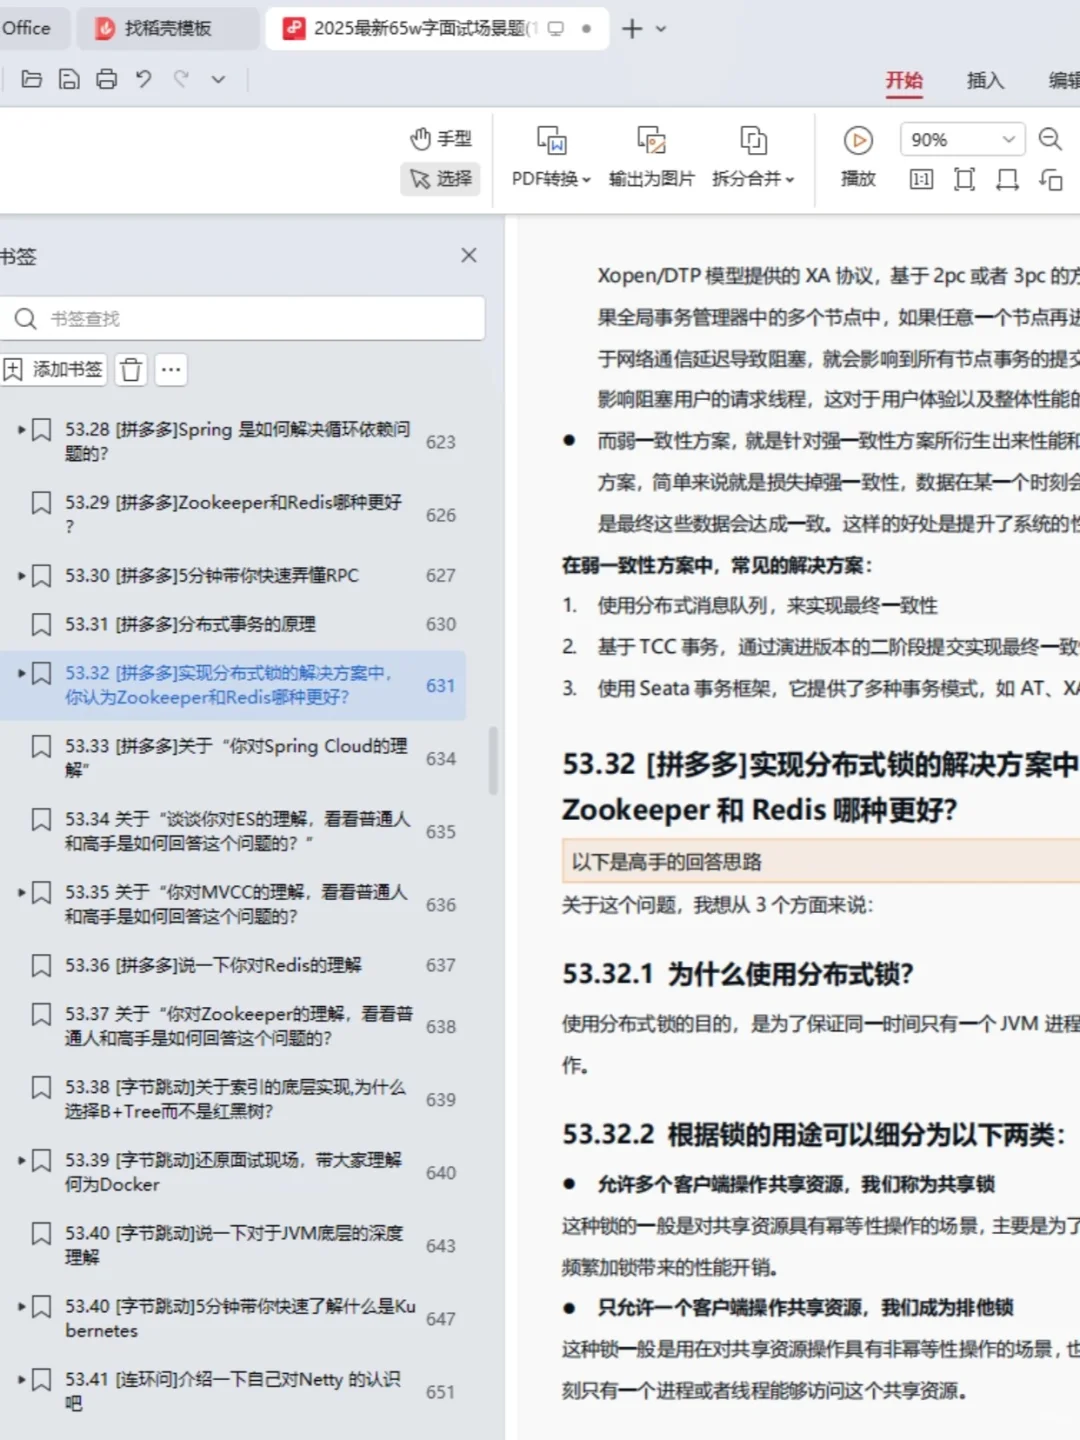Click the display icon on document tab
1080x1440 pixels.
click(x=556, y=28)
